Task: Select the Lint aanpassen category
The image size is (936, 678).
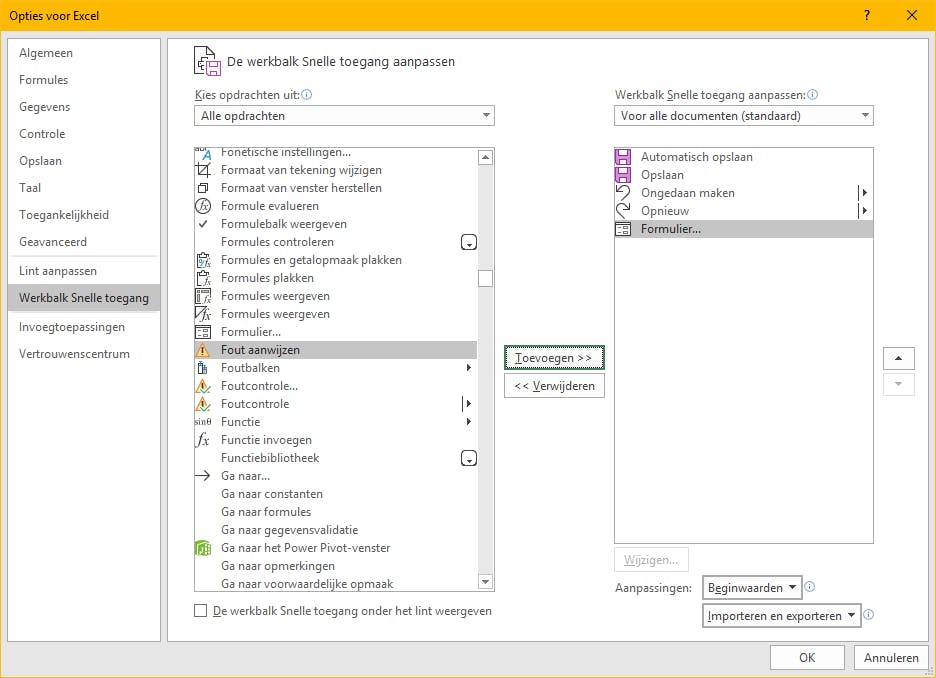Action: pos(84,271)
